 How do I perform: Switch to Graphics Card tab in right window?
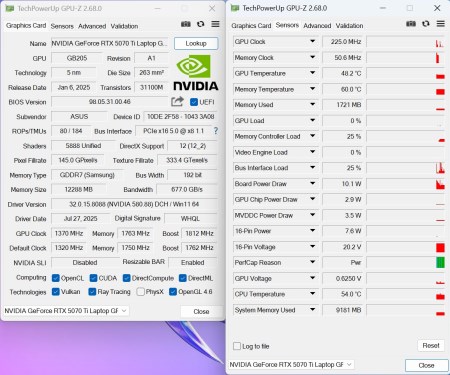click(x=251, y=26)
